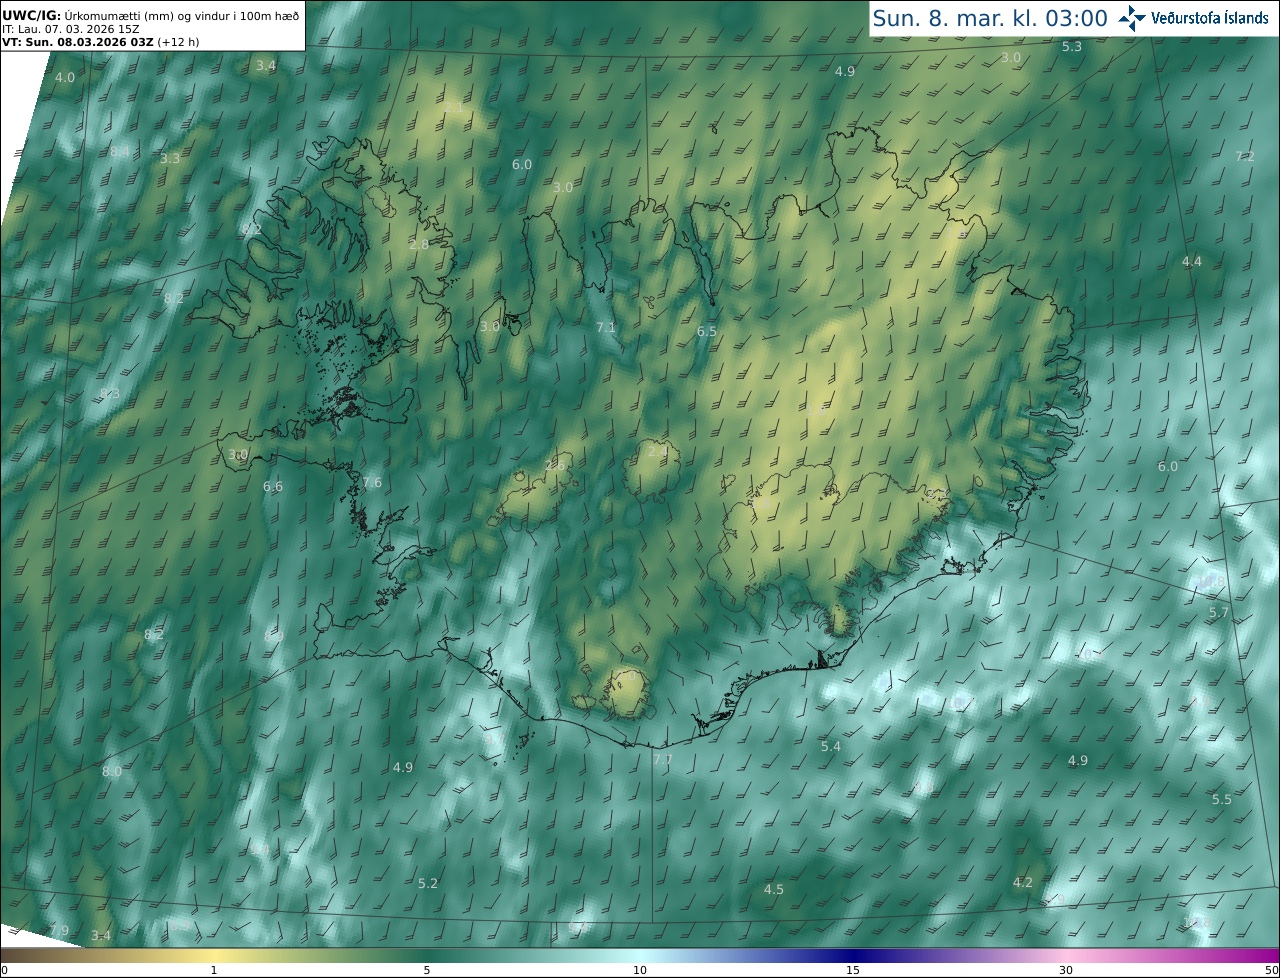Click the map value 3.3

pyautogui.click(x=170, y=158)
